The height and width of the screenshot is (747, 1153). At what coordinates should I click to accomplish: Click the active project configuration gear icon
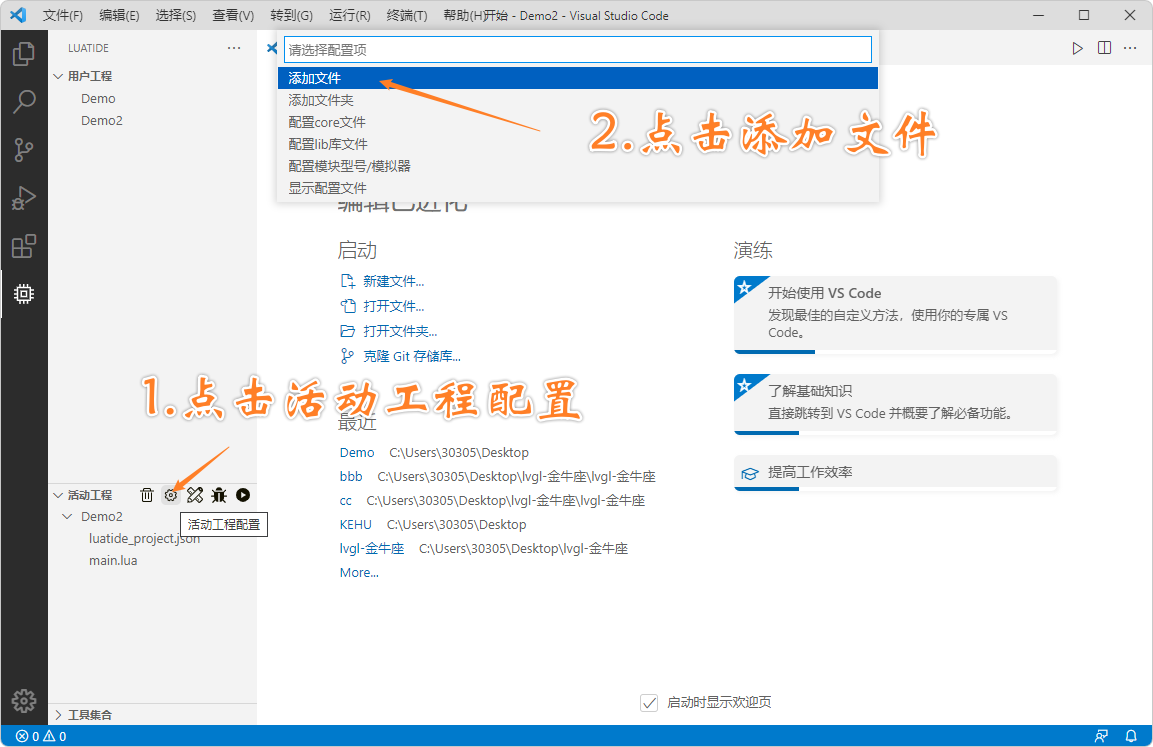[x=171, y=495]
